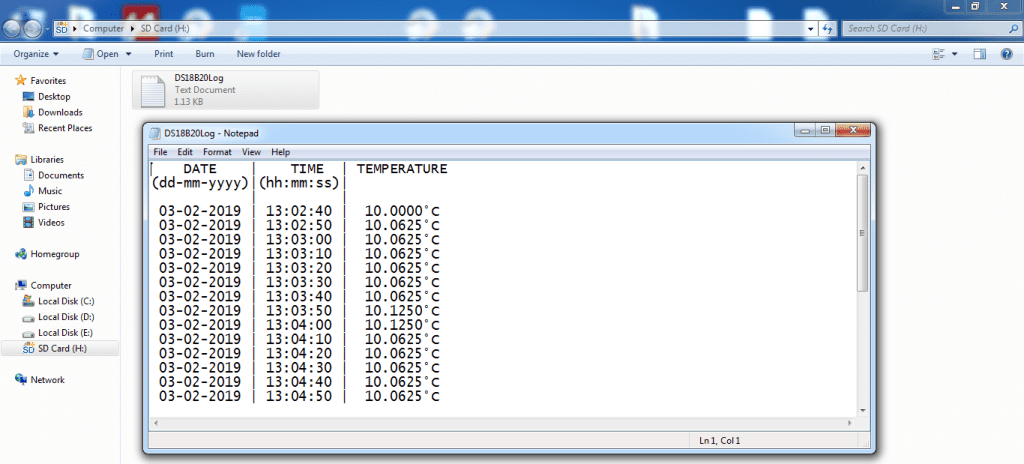Viewport: 1024px width, 464px height.
Task: Show the preview pane icon
Action: click(x=979, y=54)
